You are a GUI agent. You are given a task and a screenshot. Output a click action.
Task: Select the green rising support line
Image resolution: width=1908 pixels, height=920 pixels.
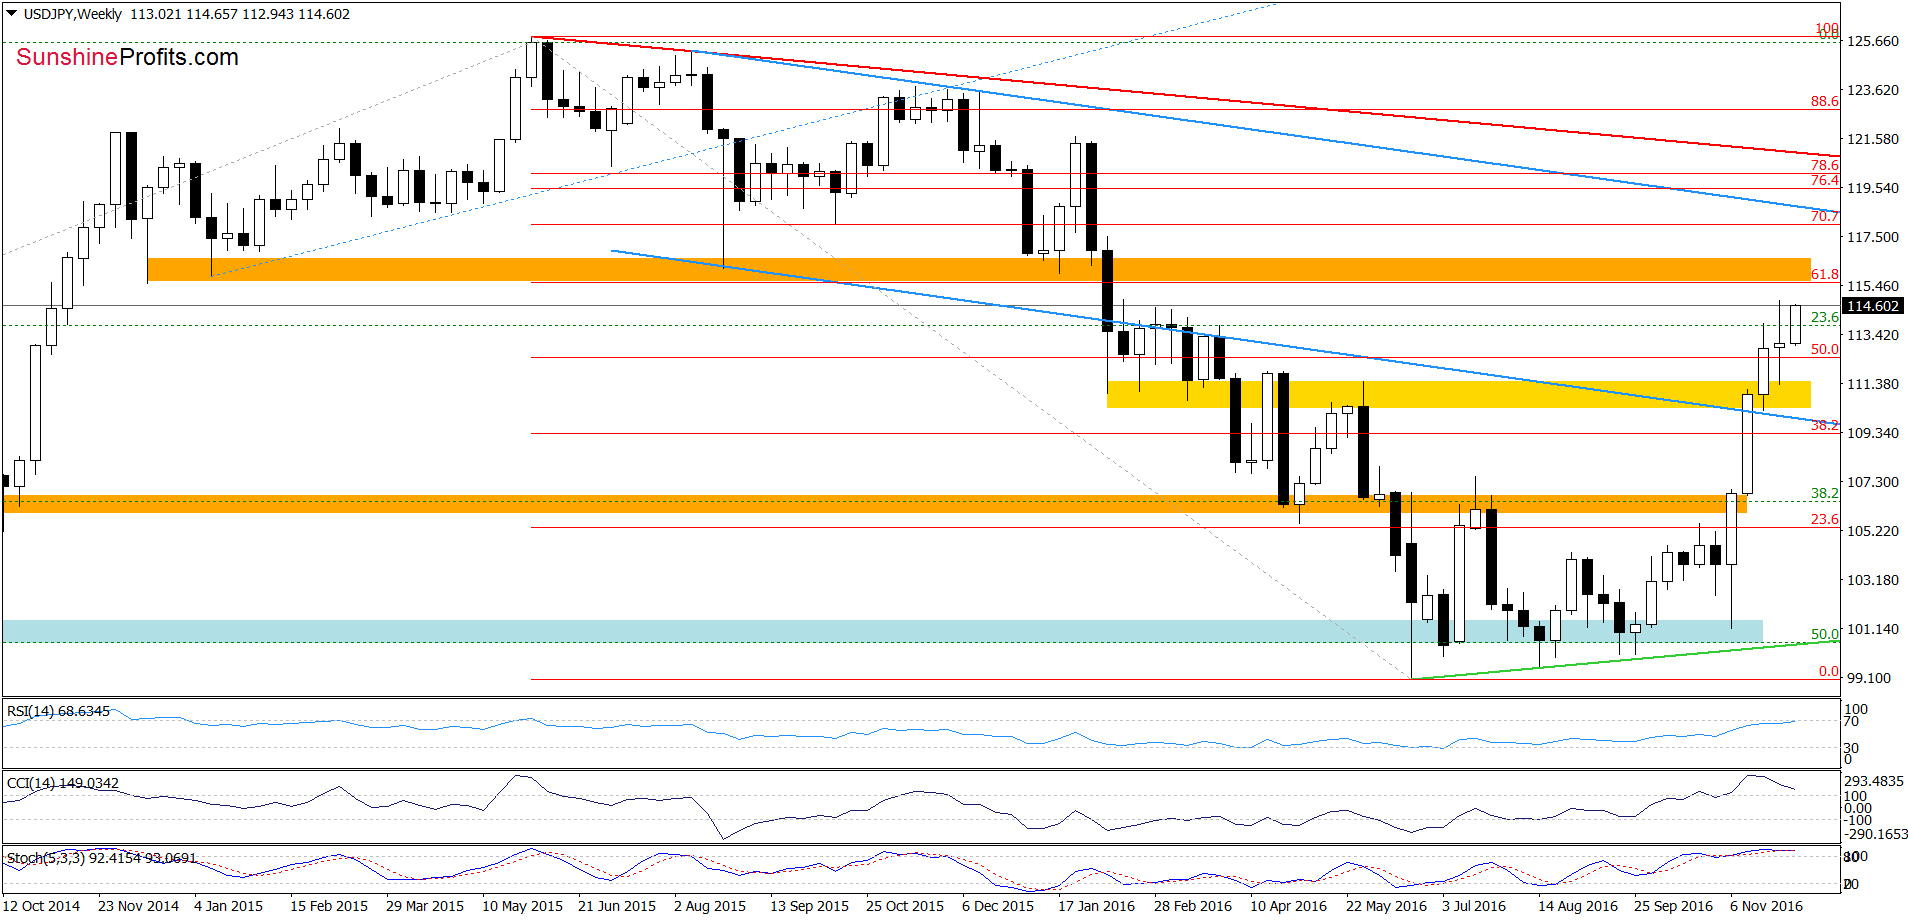[1625, 660]
